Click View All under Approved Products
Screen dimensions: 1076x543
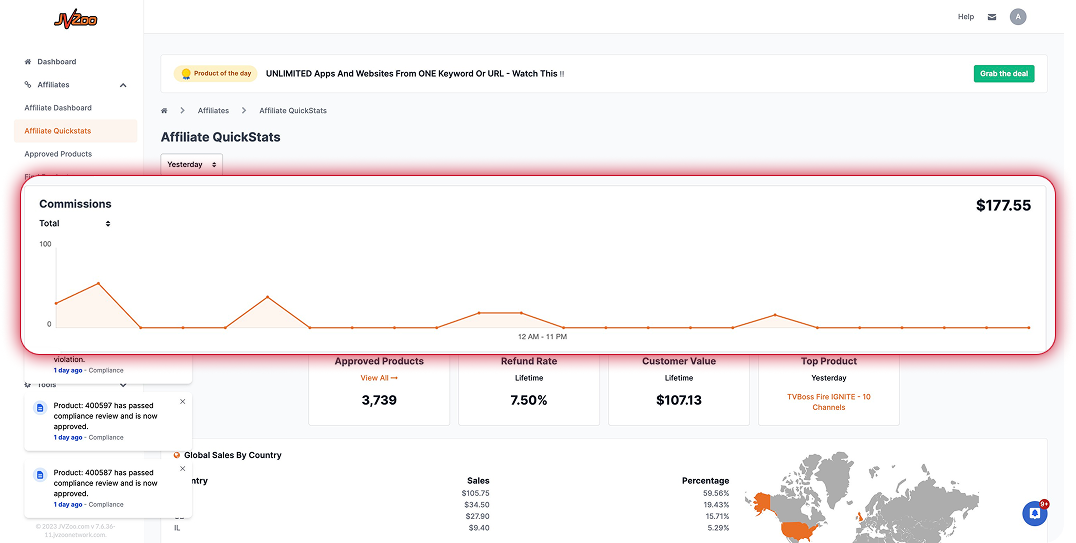click(379, 378)
